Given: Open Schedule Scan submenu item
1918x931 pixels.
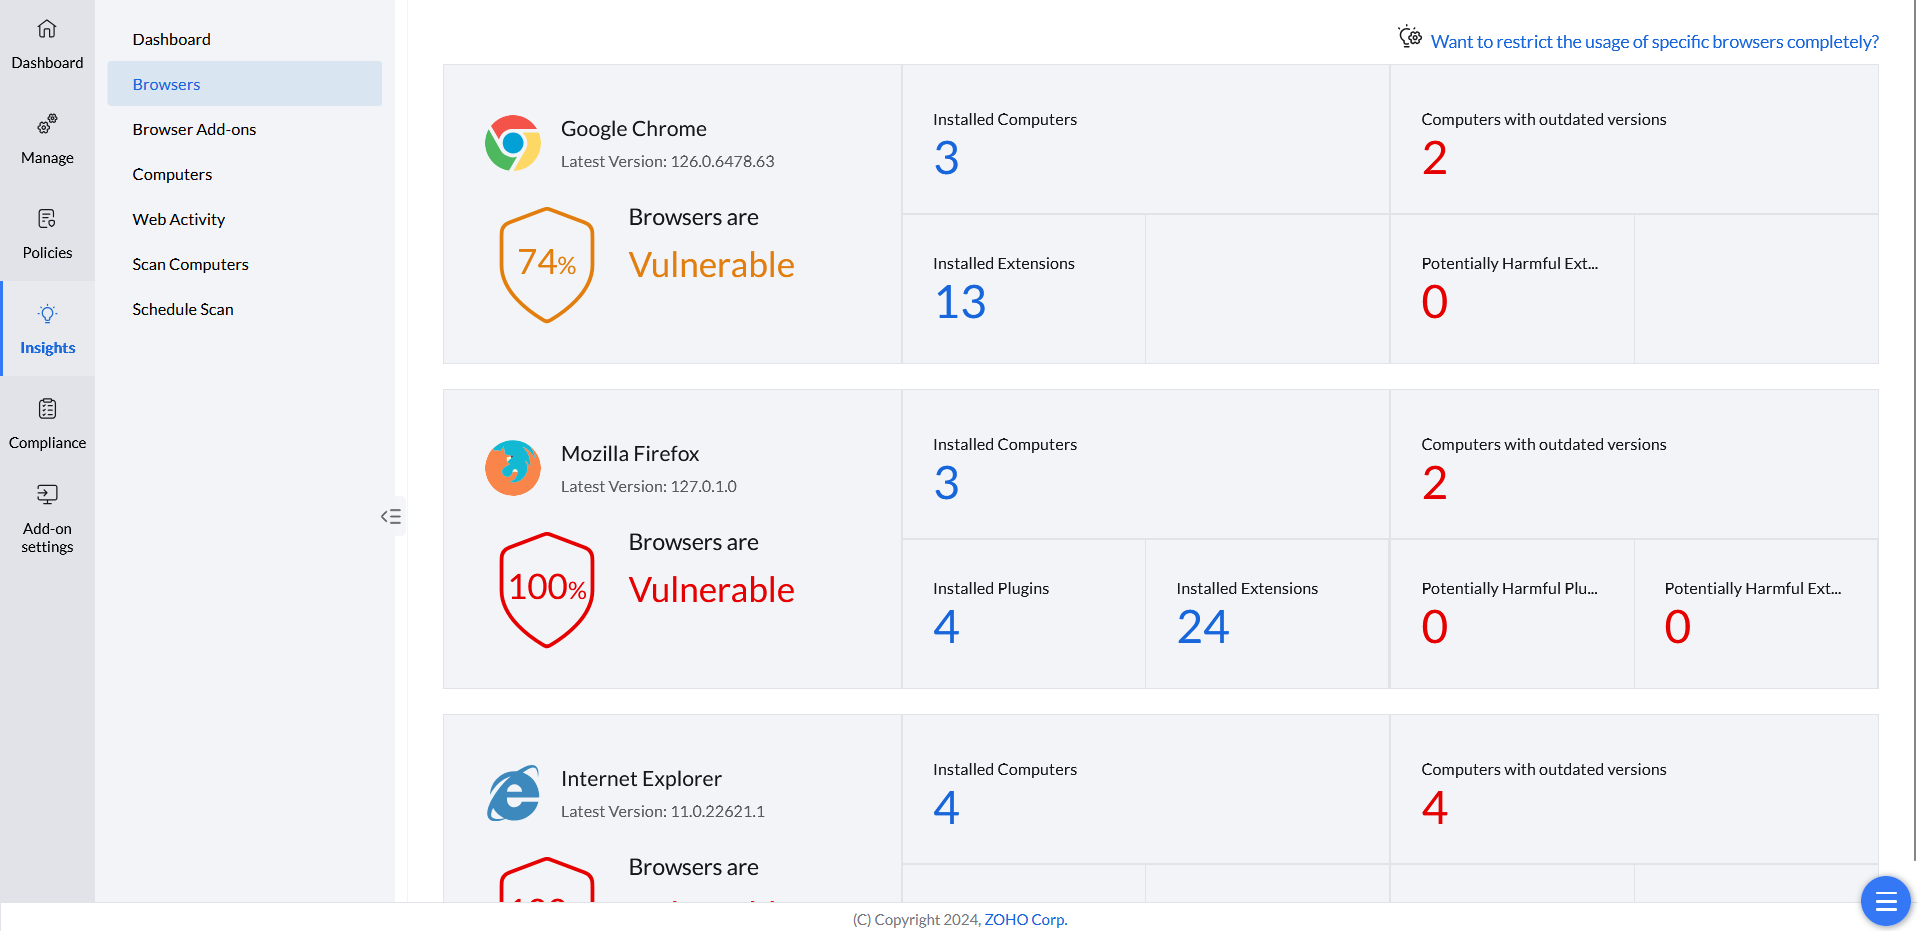Looking at the screenshot, I should pos(183,309).
